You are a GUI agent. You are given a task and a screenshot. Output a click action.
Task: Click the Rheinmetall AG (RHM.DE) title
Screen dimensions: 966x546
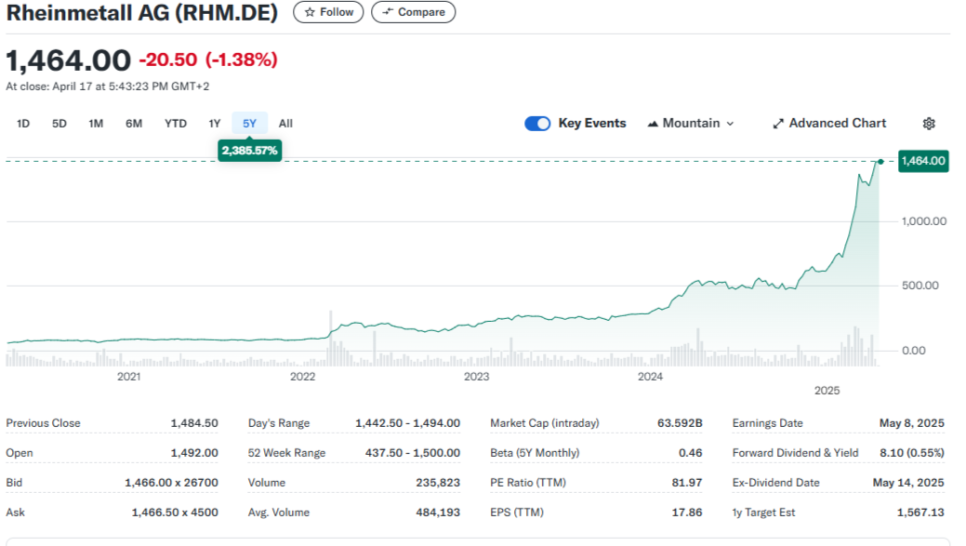click(x=142, y=13)
